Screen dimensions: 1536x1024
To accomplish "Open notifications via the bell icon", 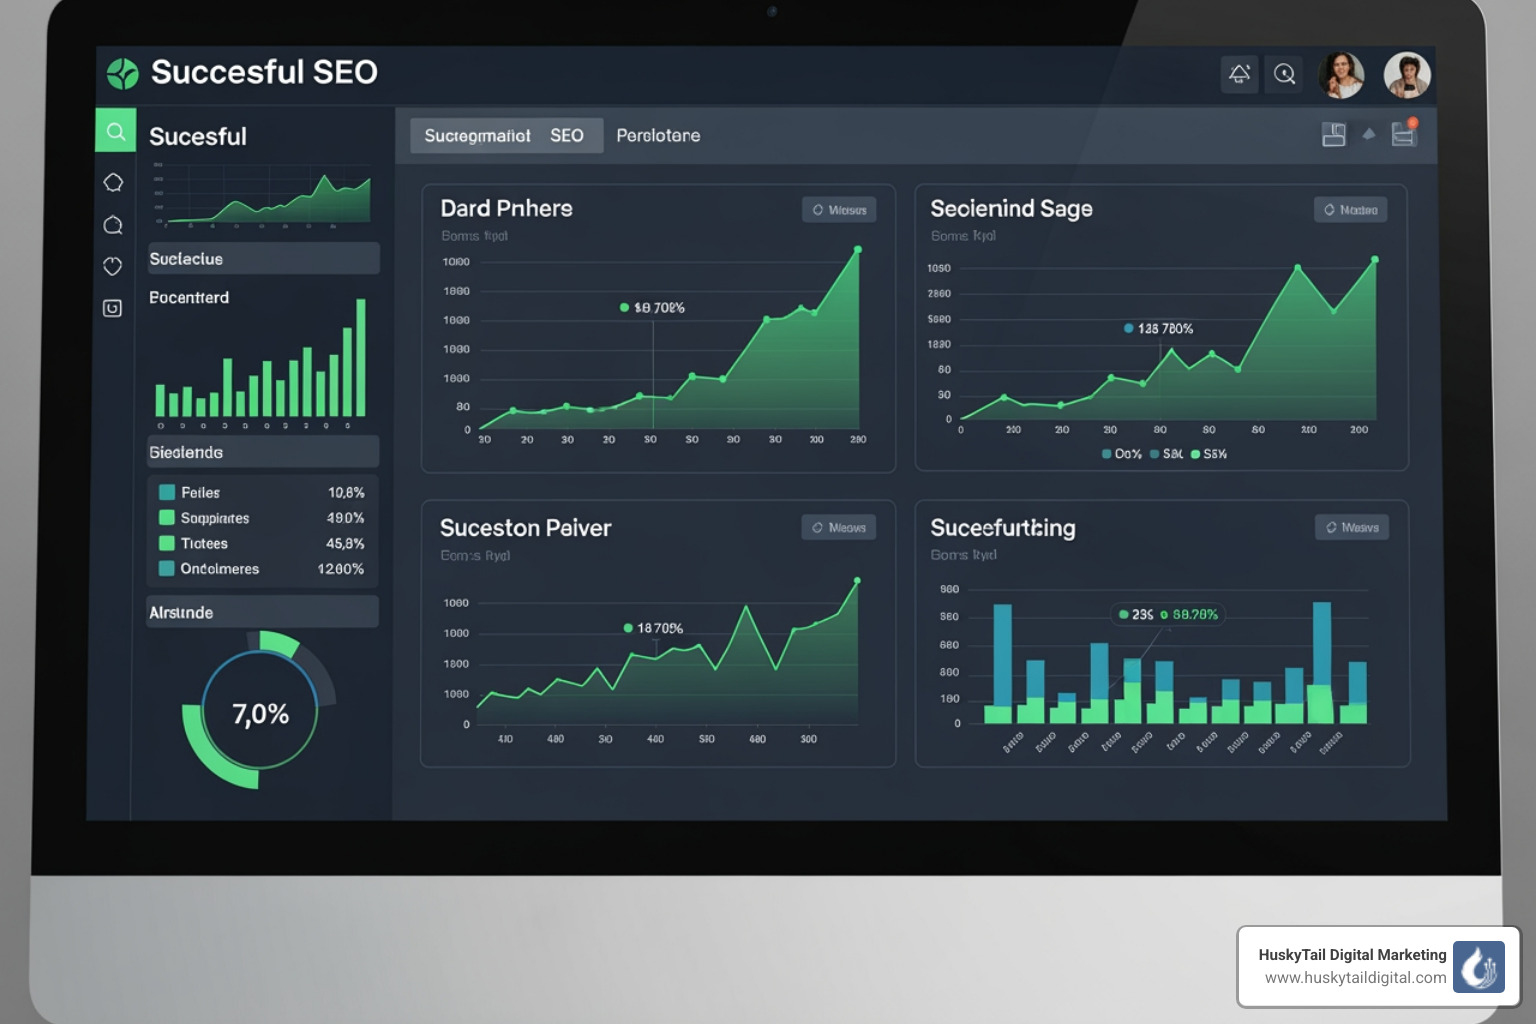I will point(1239,74).
